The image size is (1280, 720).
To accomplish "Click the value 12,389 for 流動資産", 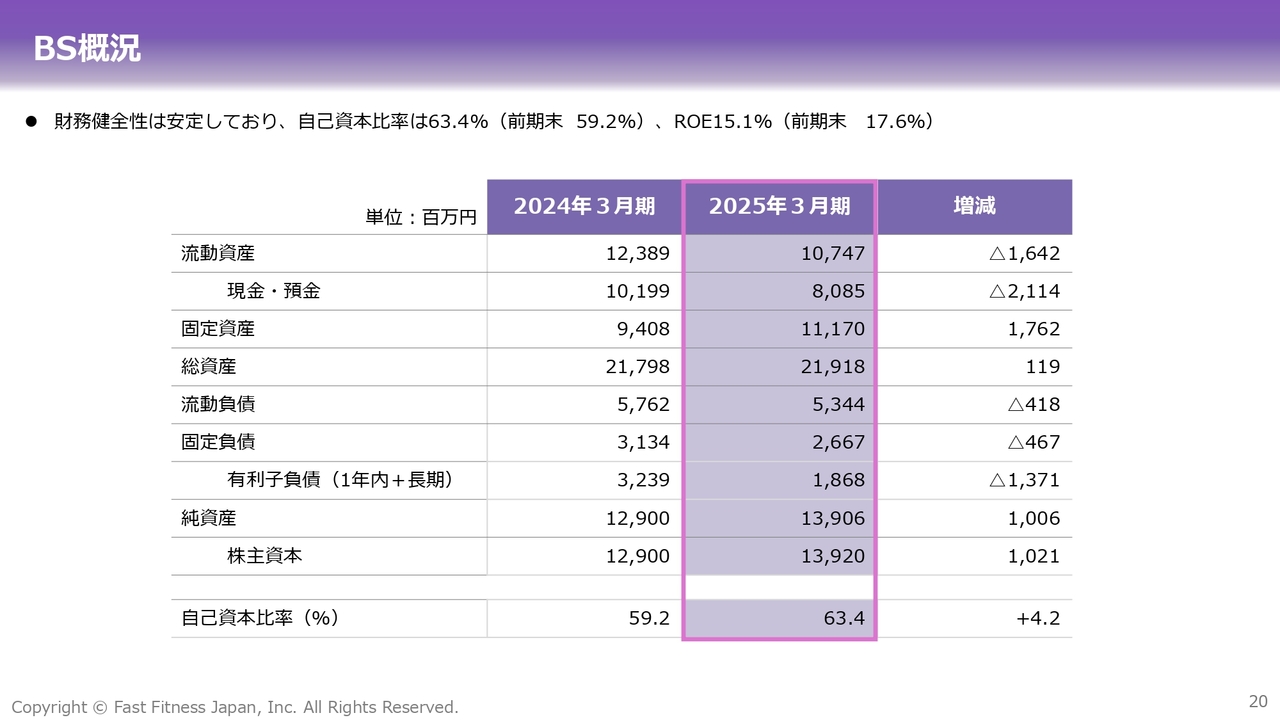I will 638,253.
